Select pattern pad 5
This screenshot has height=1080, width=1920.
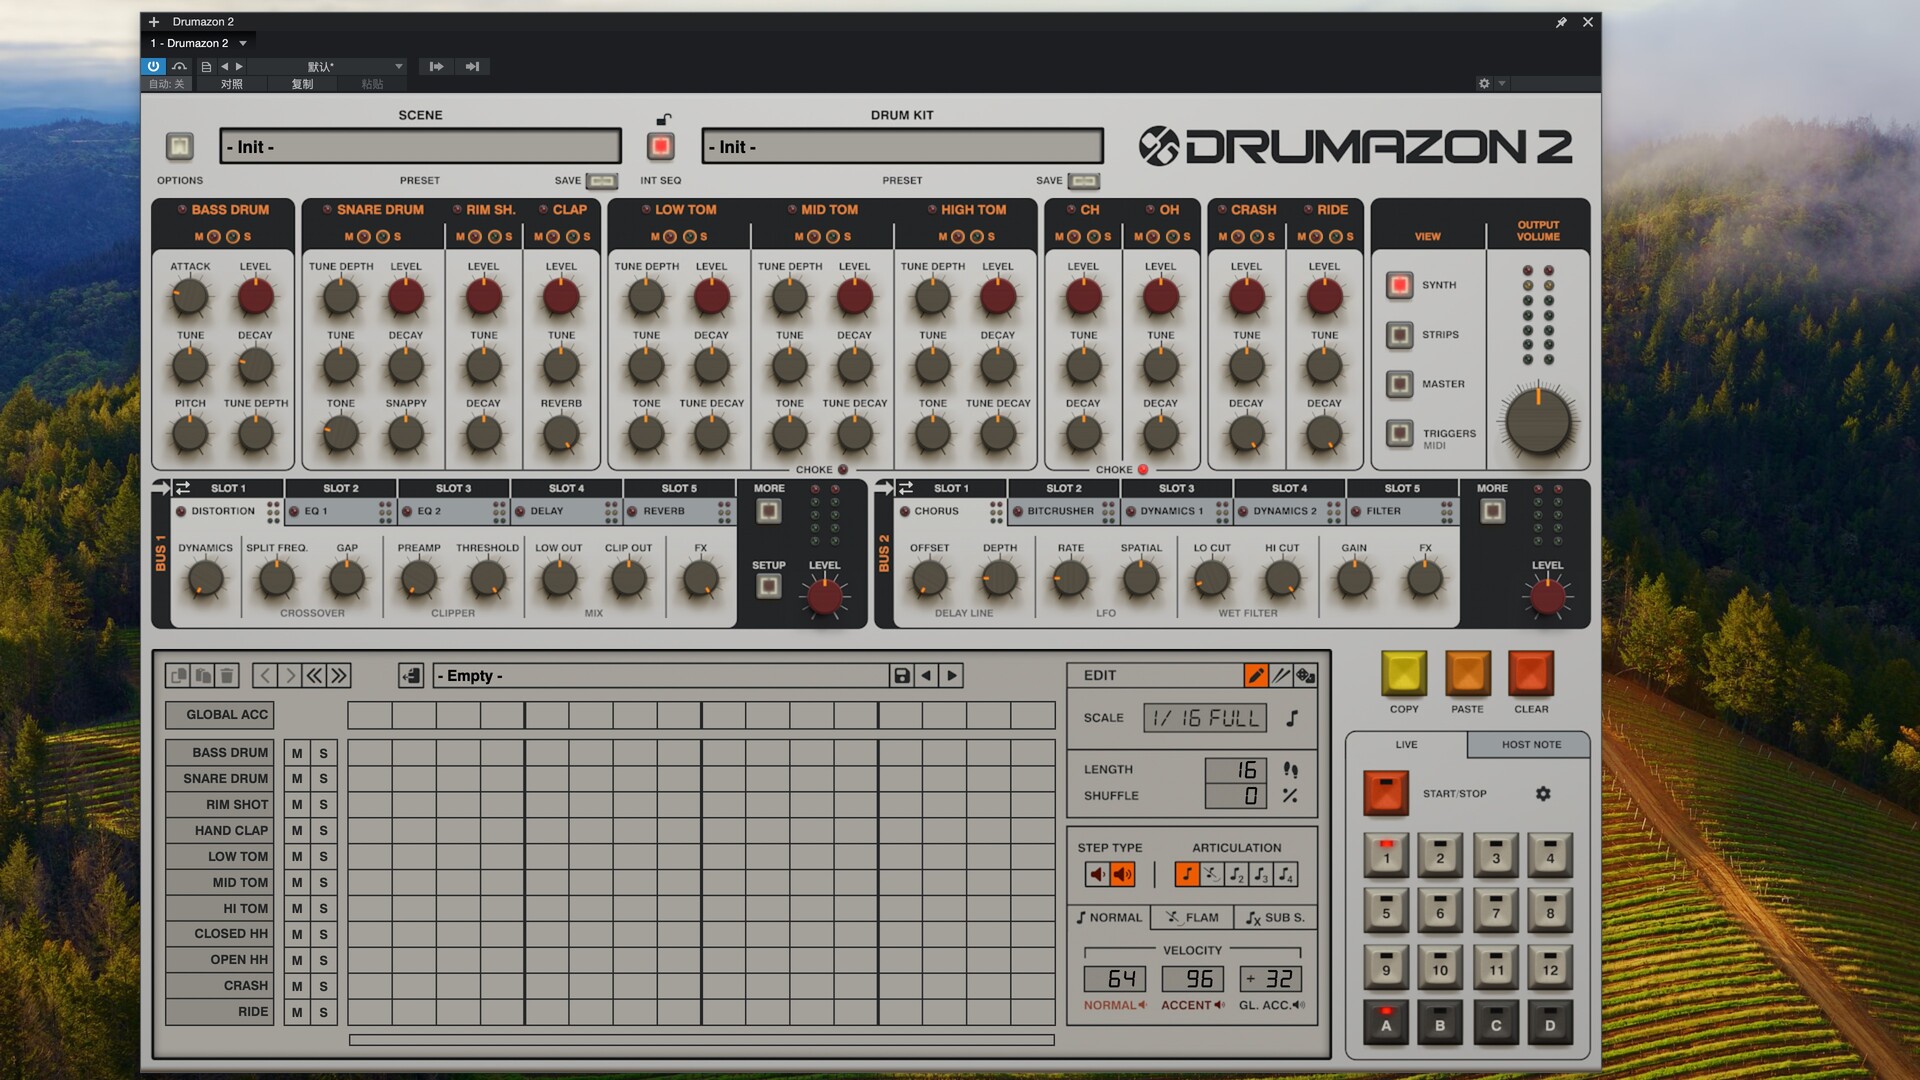(1386, 910)
